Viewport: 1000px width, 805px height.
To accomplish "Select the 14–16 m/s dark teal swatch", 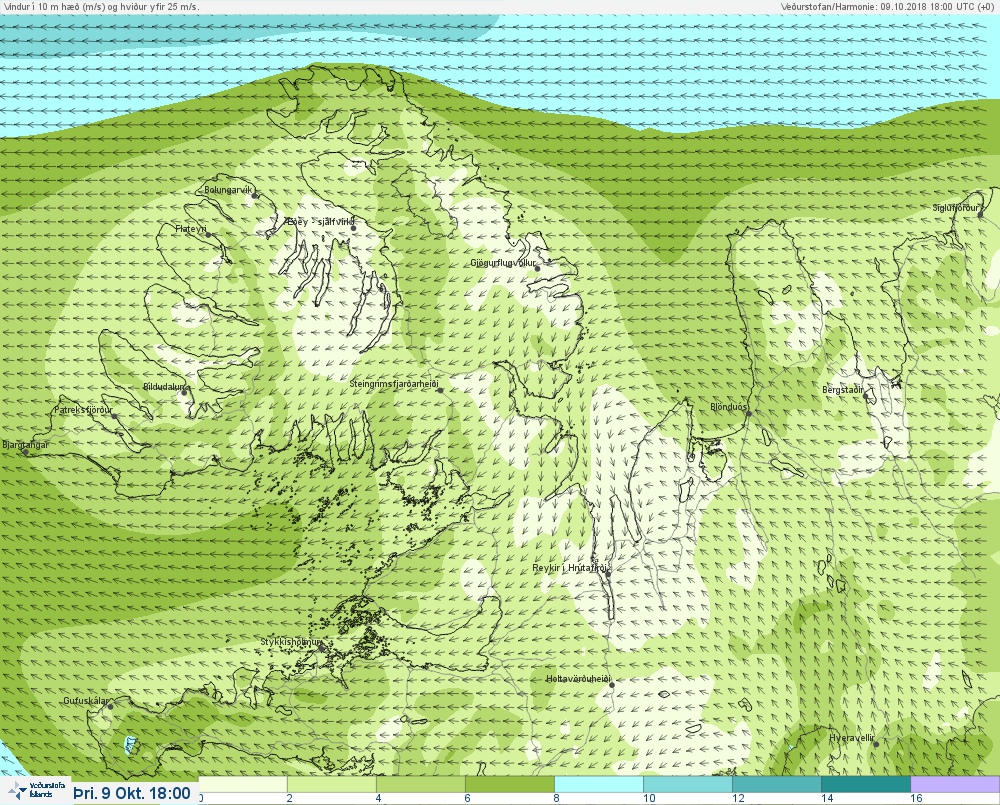I will tap(865, 784).
